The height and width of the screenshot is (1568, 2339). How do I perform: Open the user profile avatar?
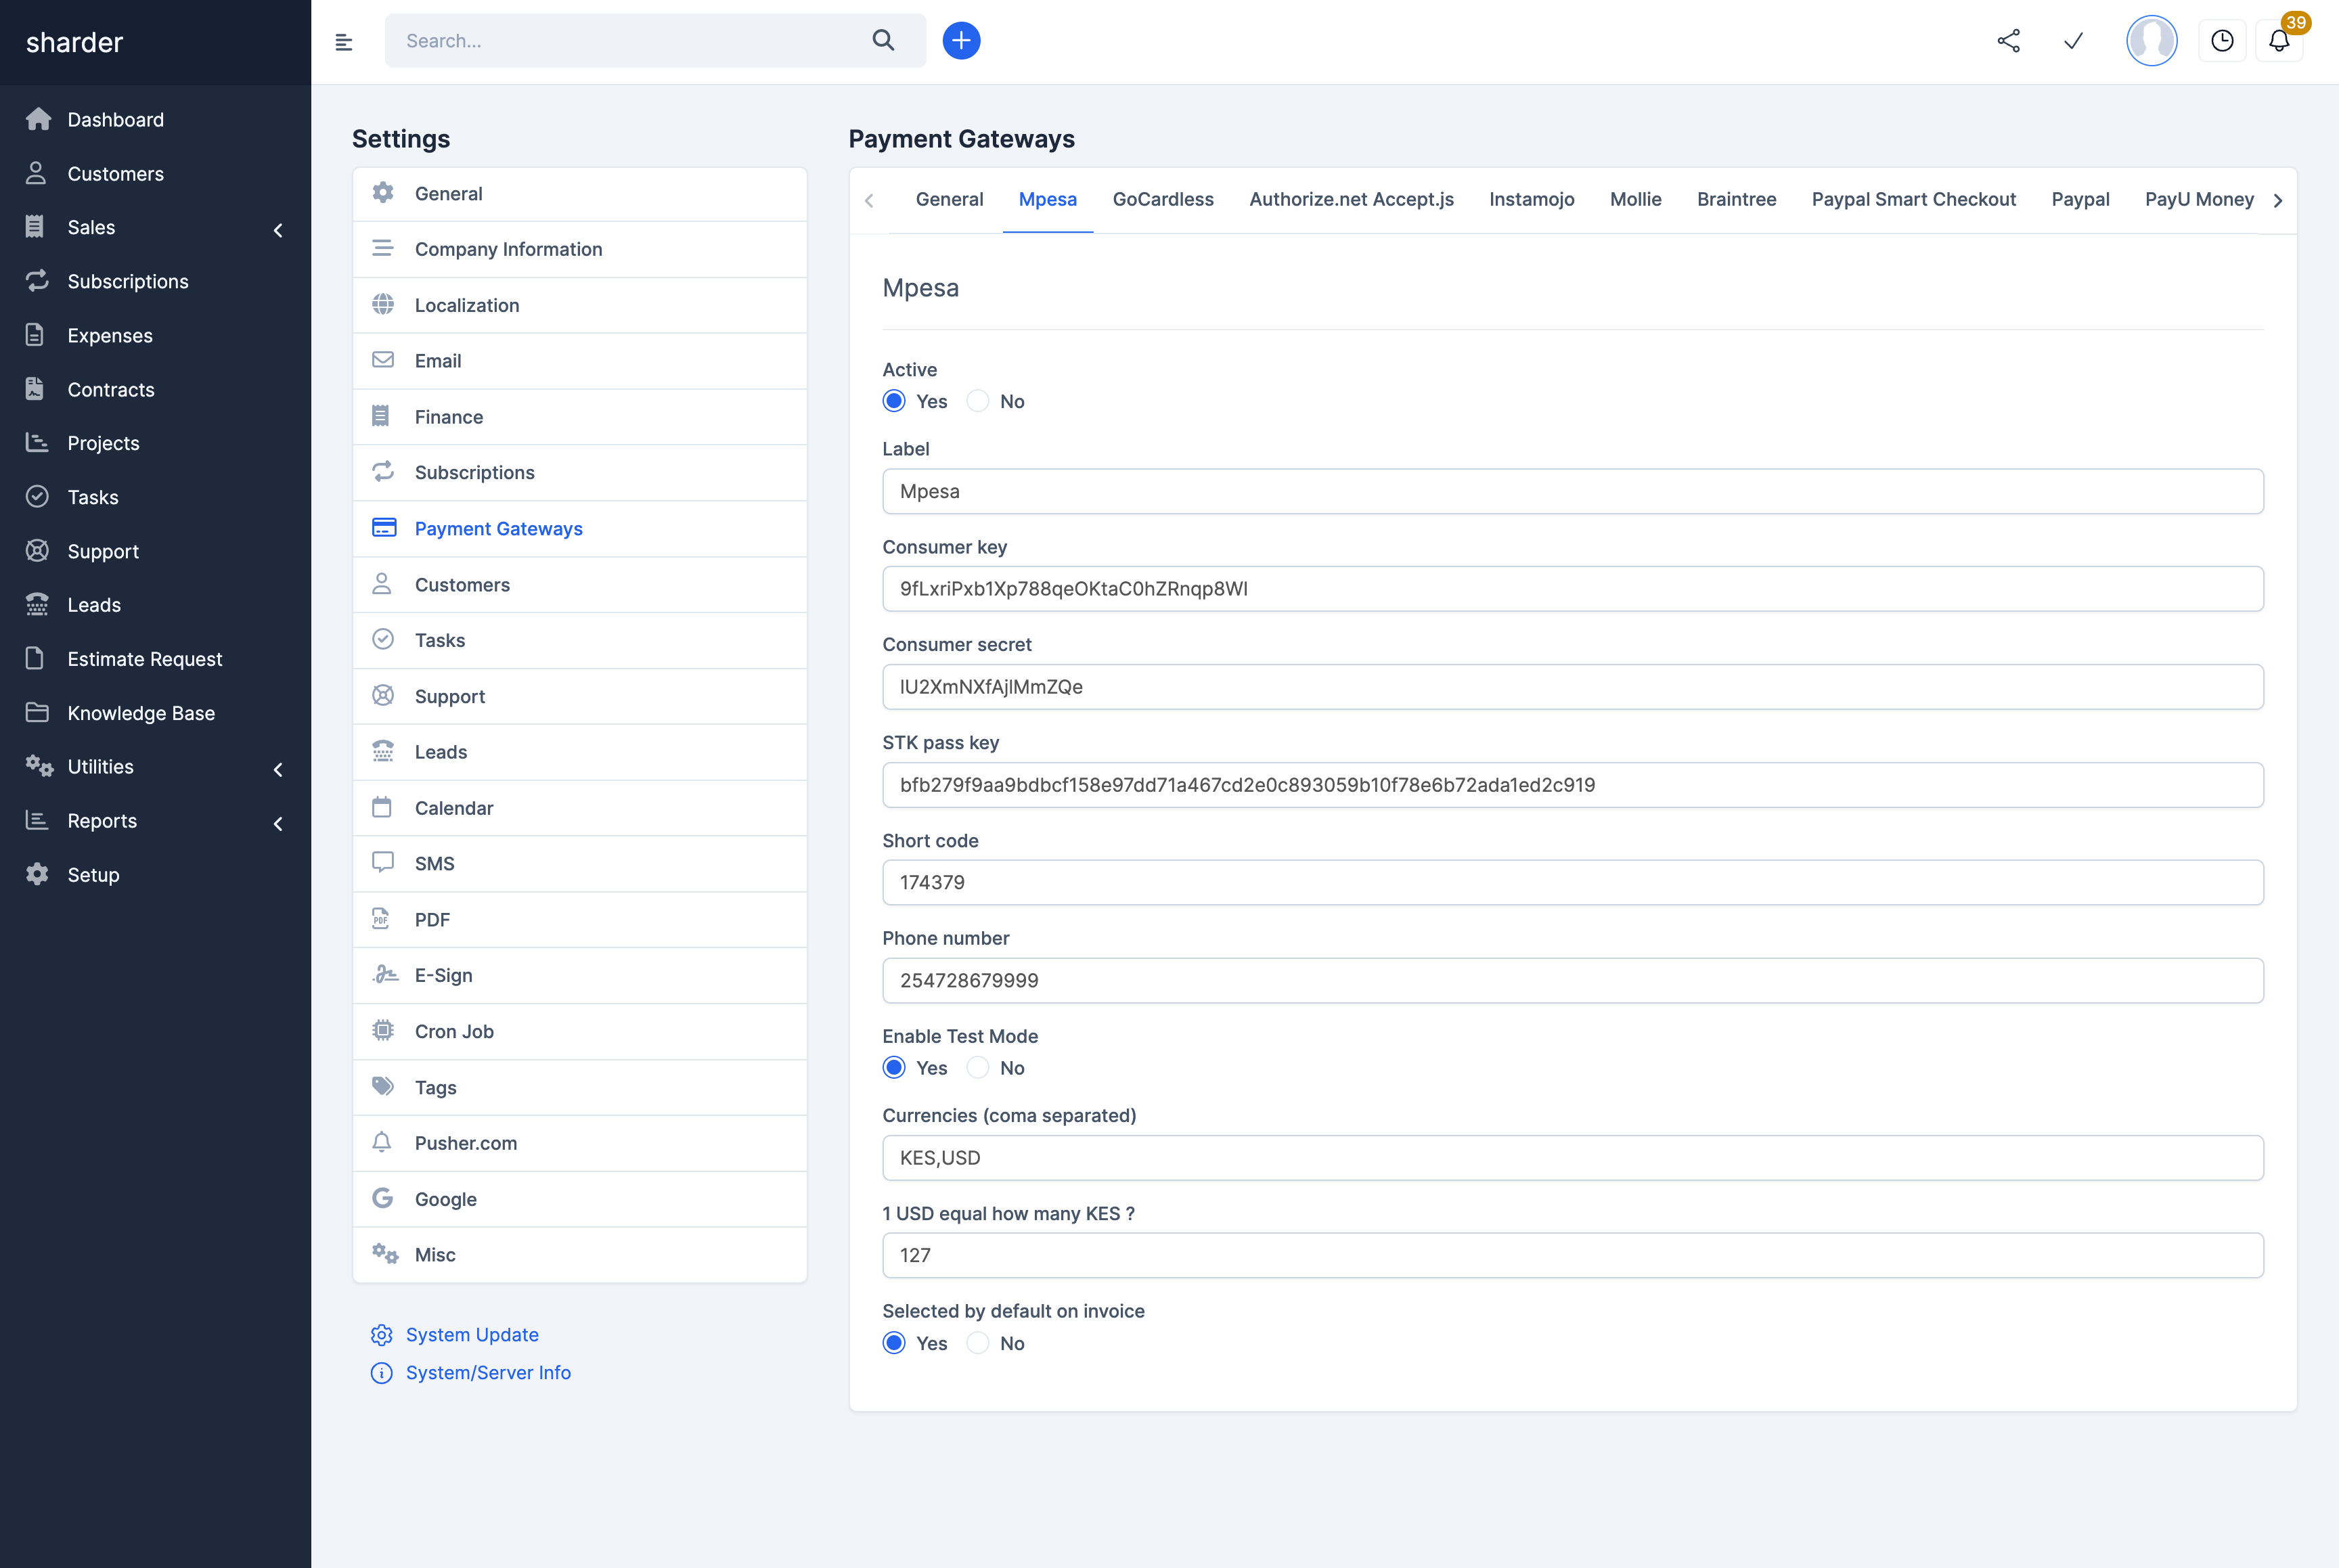click(x=2151, y=41)
